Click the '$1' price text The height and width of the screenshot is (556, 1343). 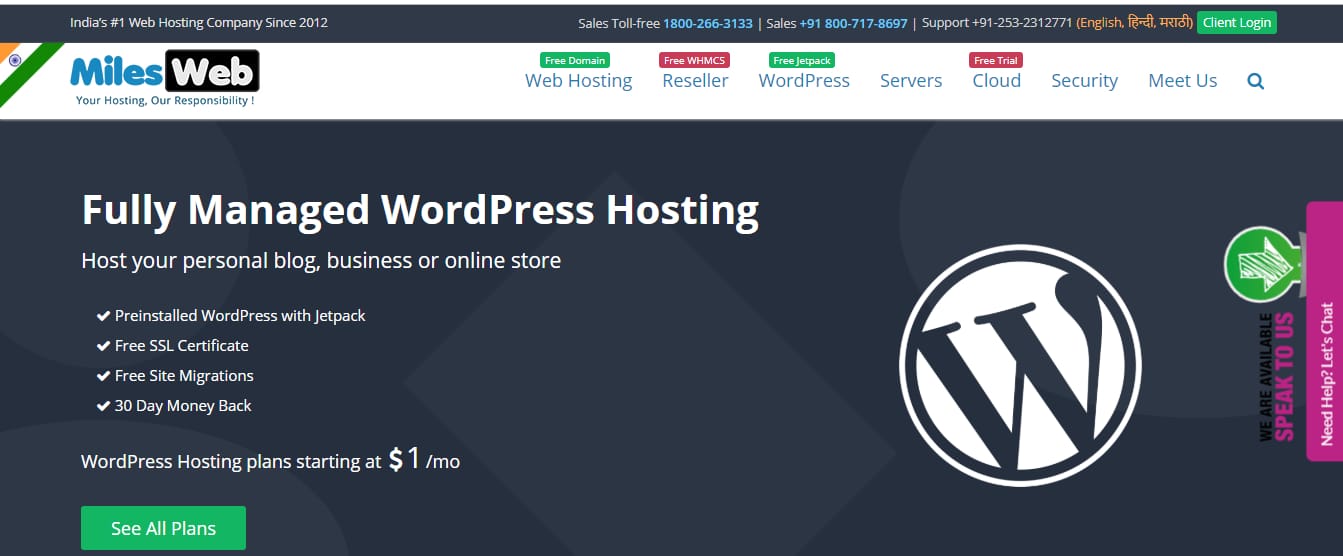tap(405, 458)
